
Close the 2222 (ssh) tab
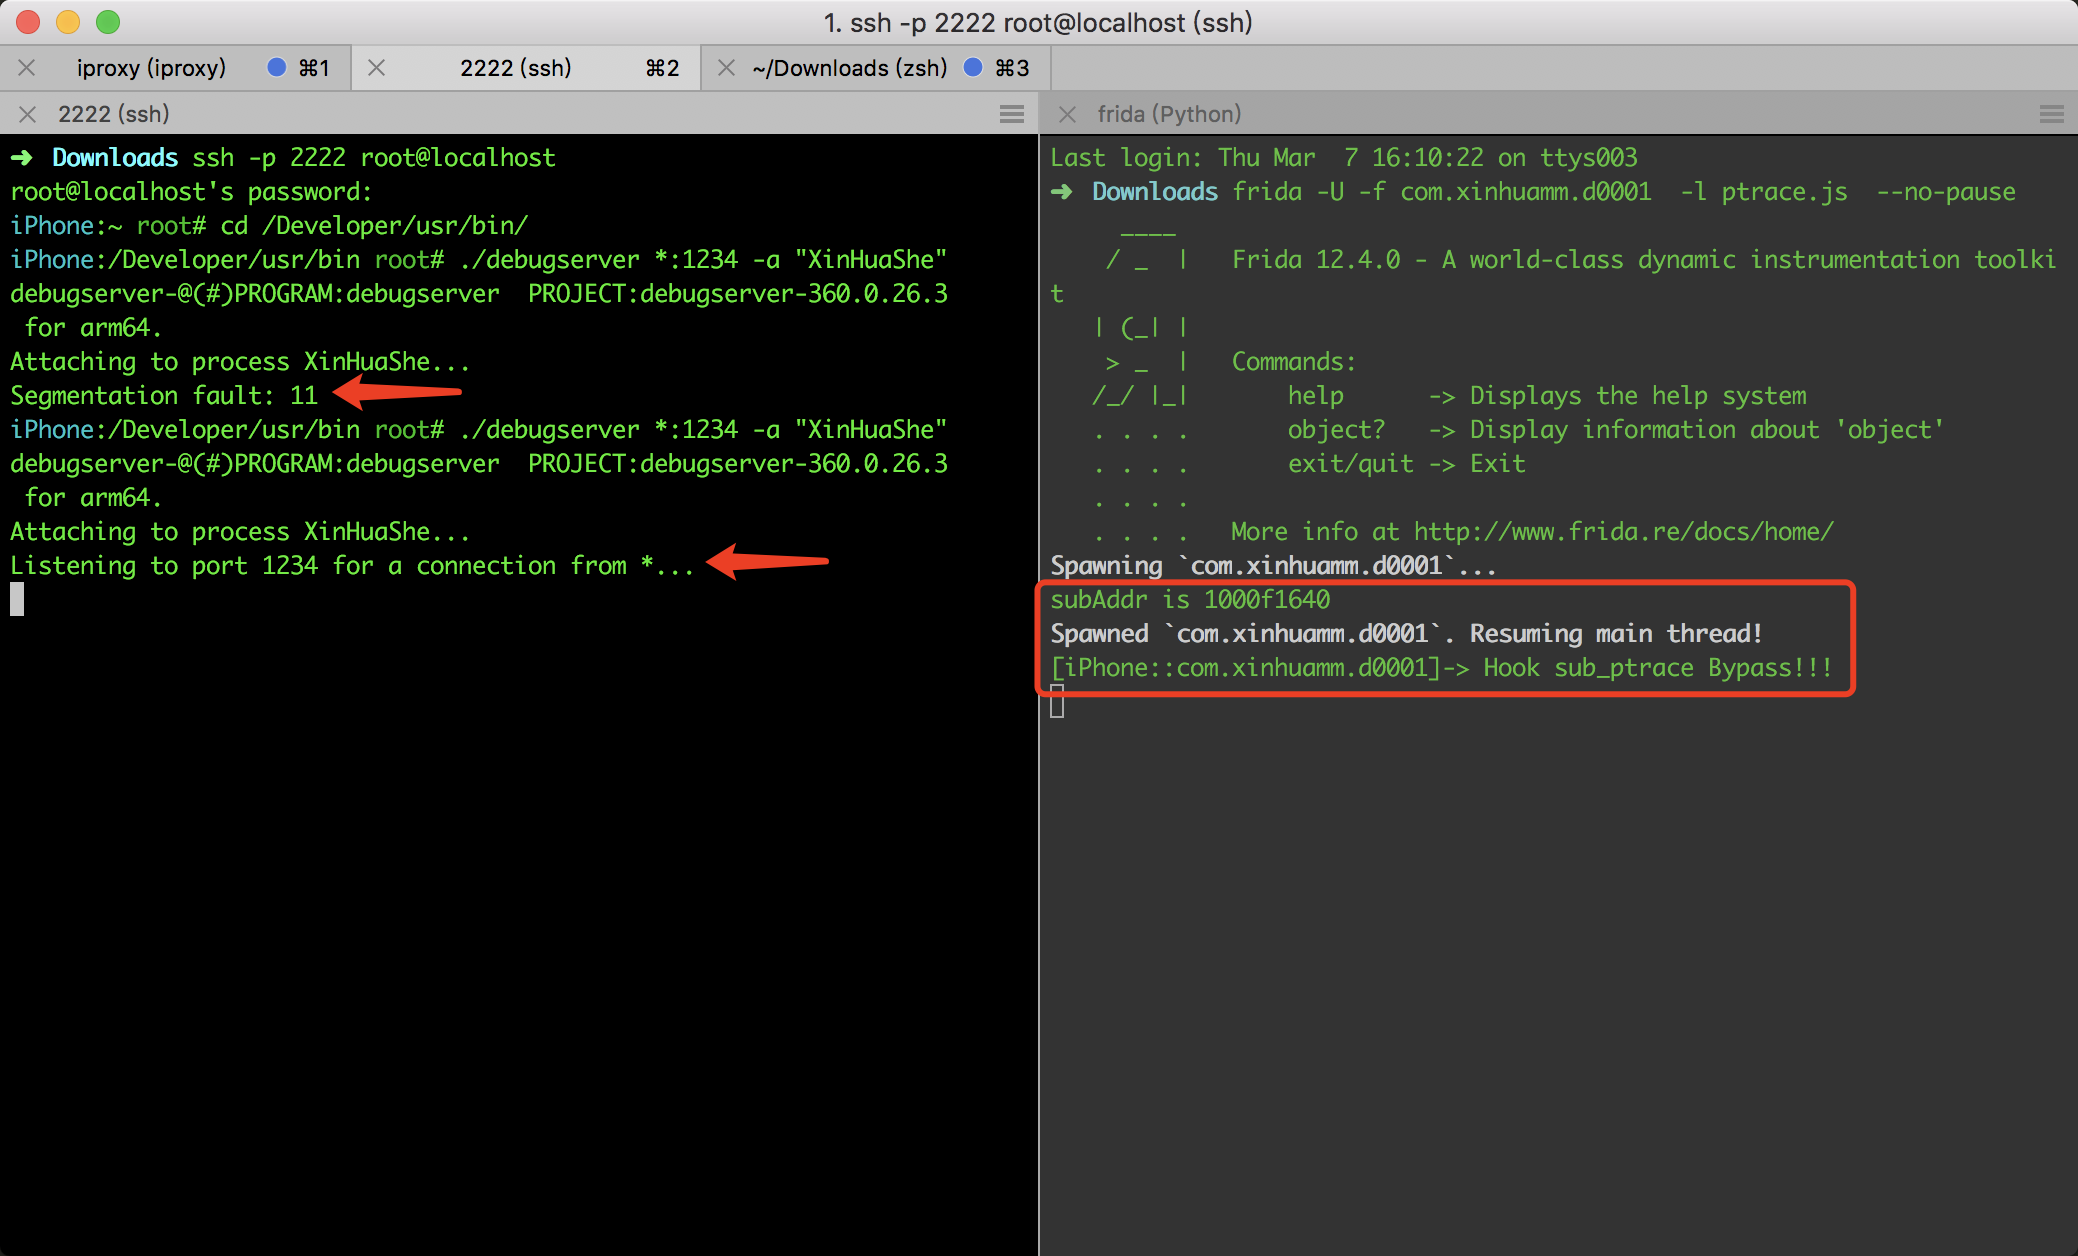click(x=377, y=68)
